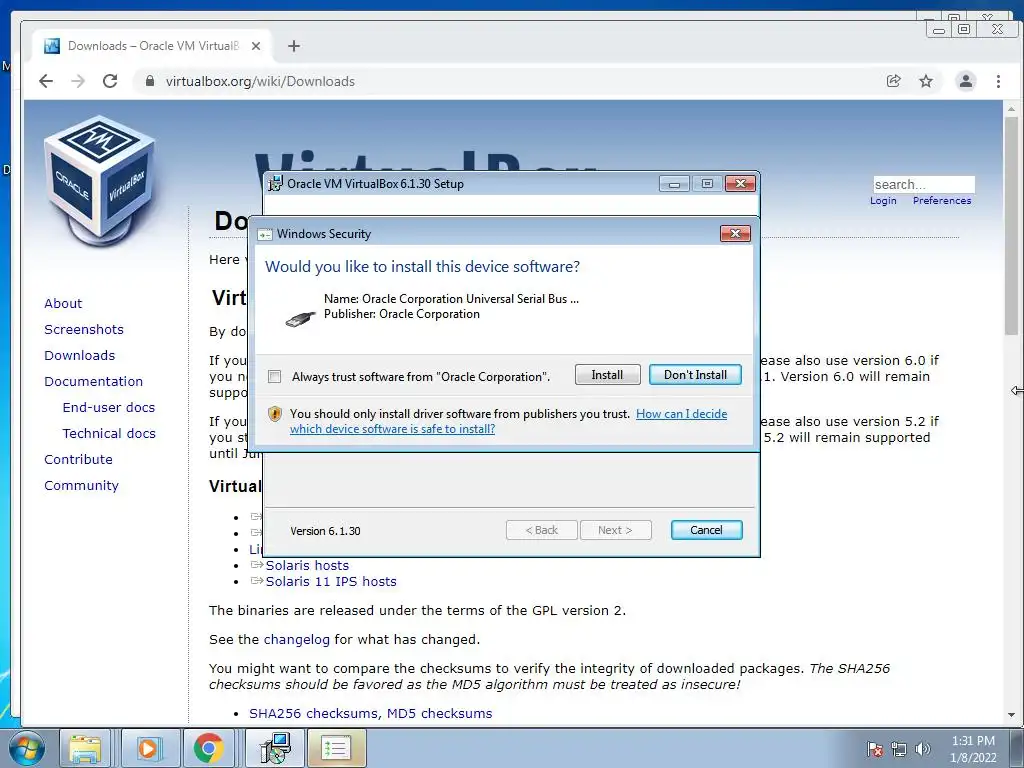Viewport: 1024px width, 768px height.
Task: Click the shield warning icon in Windows Security
Action: [275, 413]
